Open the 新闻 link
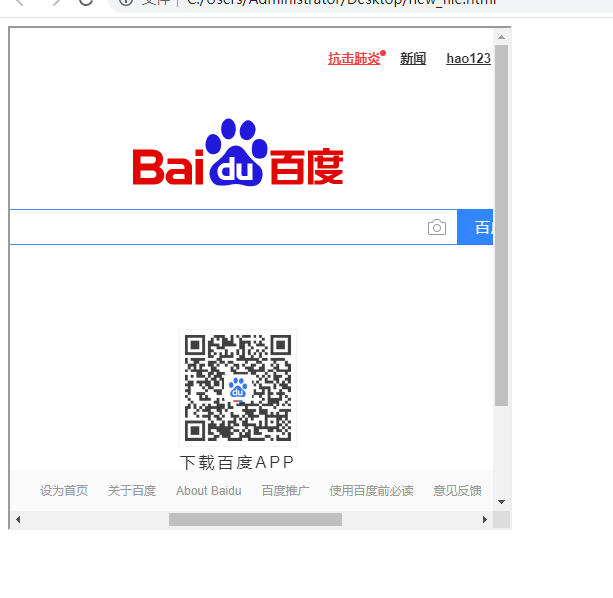The height and width of the screenshot is (598, 613). (413, 58)
